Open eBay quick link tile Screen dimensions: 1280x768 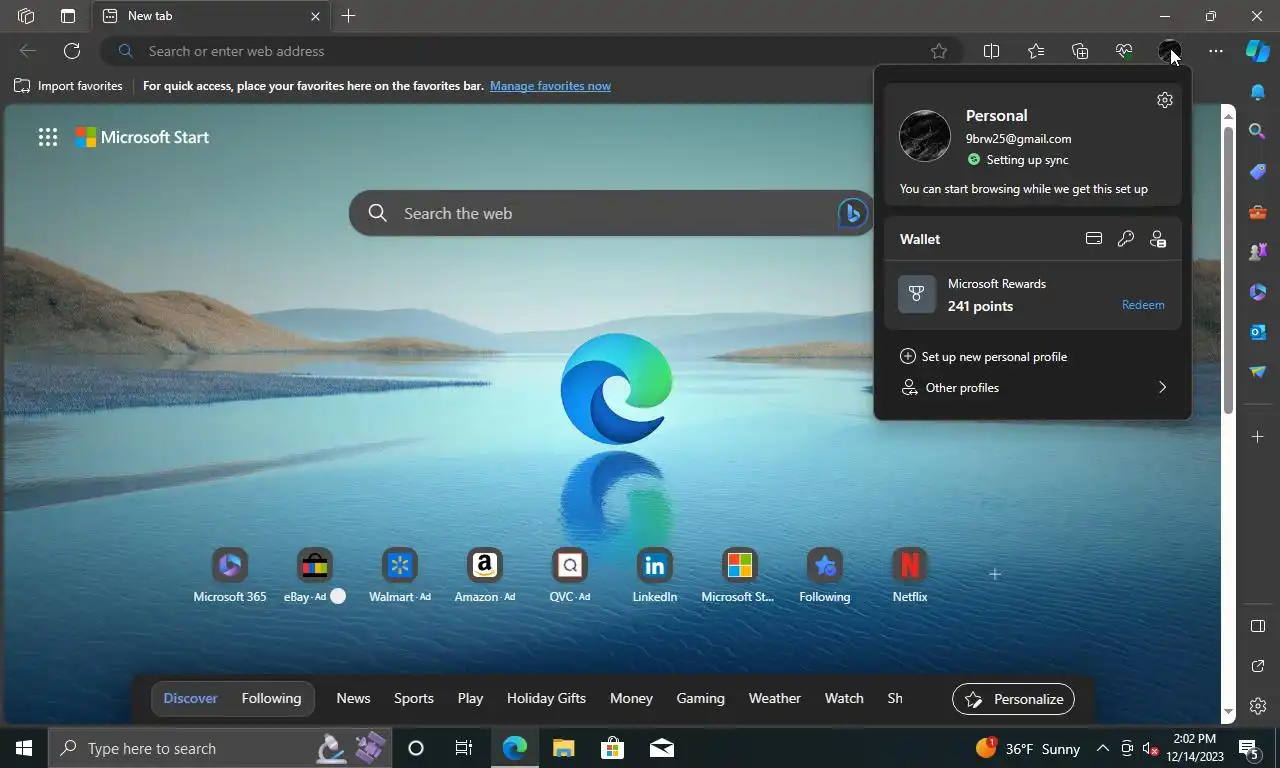[315, 577]
